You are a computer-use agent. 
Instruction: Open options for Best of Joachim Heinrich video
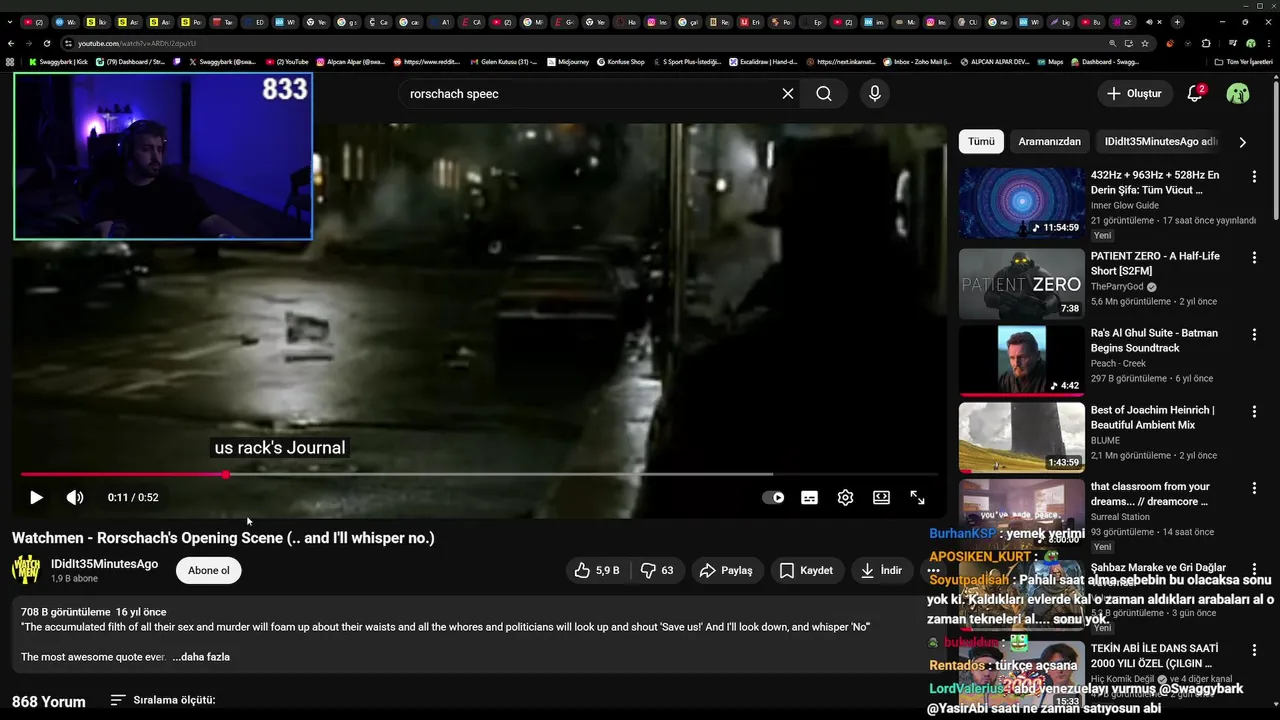1254,411
